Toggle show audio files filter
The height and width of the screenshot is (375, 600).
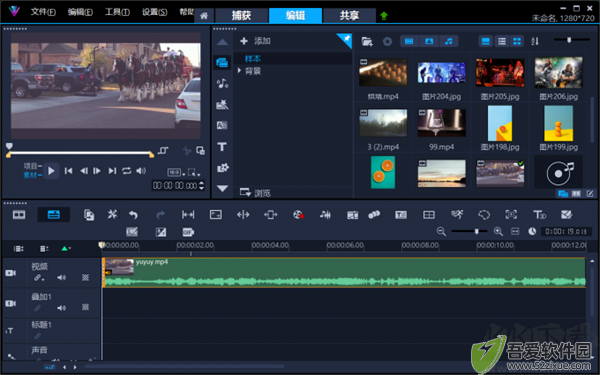(x=449, y=41)
